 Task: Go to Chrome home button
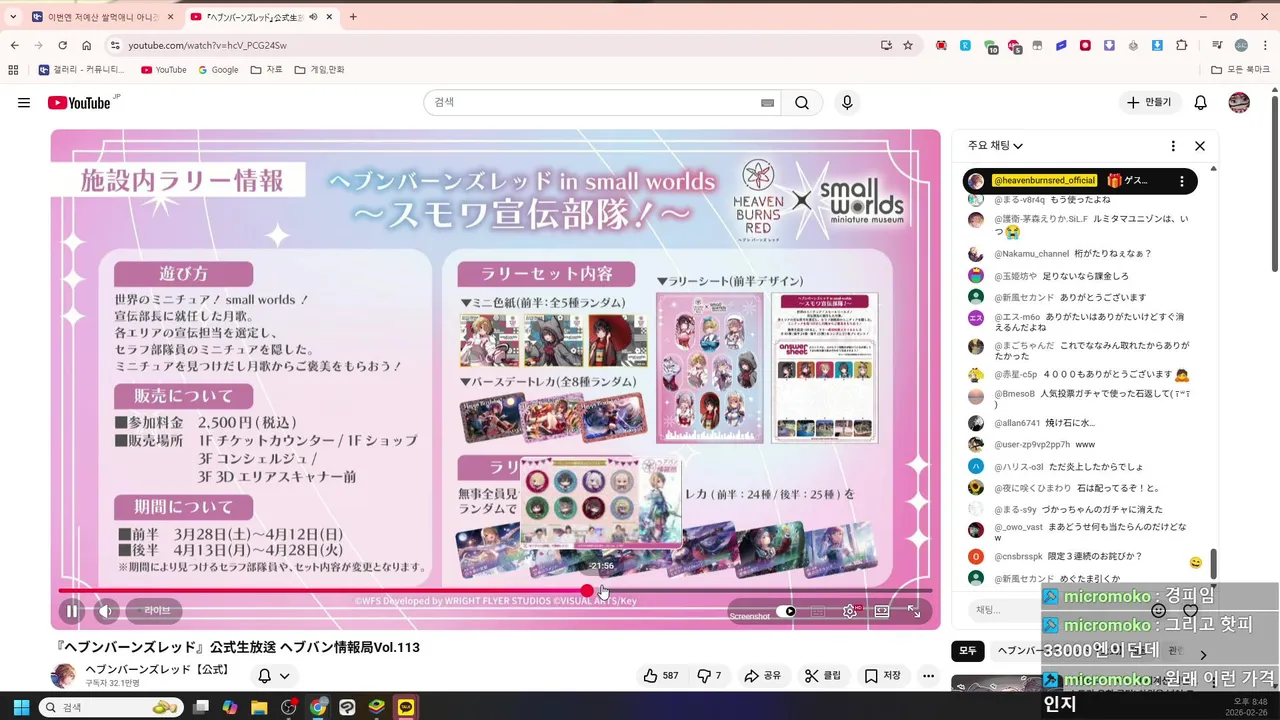(86, 45)
